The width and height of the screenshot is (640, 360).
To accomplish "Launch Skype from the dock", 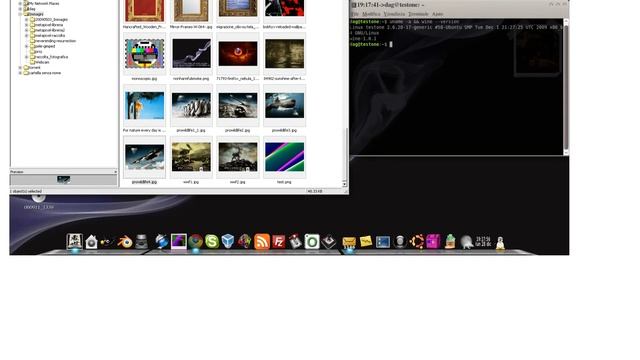I will pos(212,242).
